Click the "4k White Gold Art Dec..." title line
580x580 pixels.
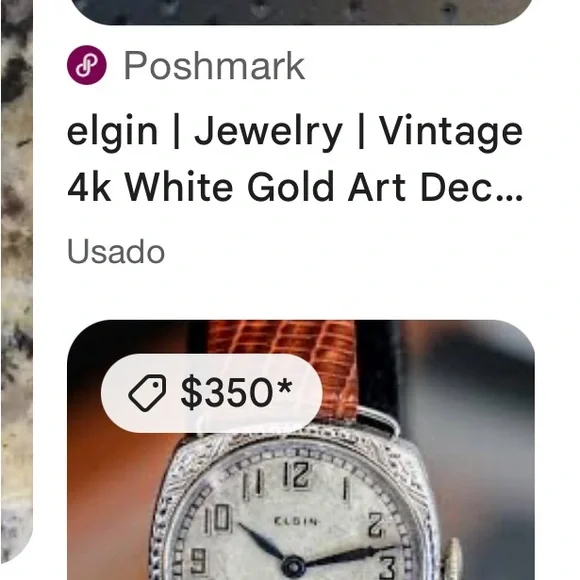pyautogui.click(x=295, y=187)
